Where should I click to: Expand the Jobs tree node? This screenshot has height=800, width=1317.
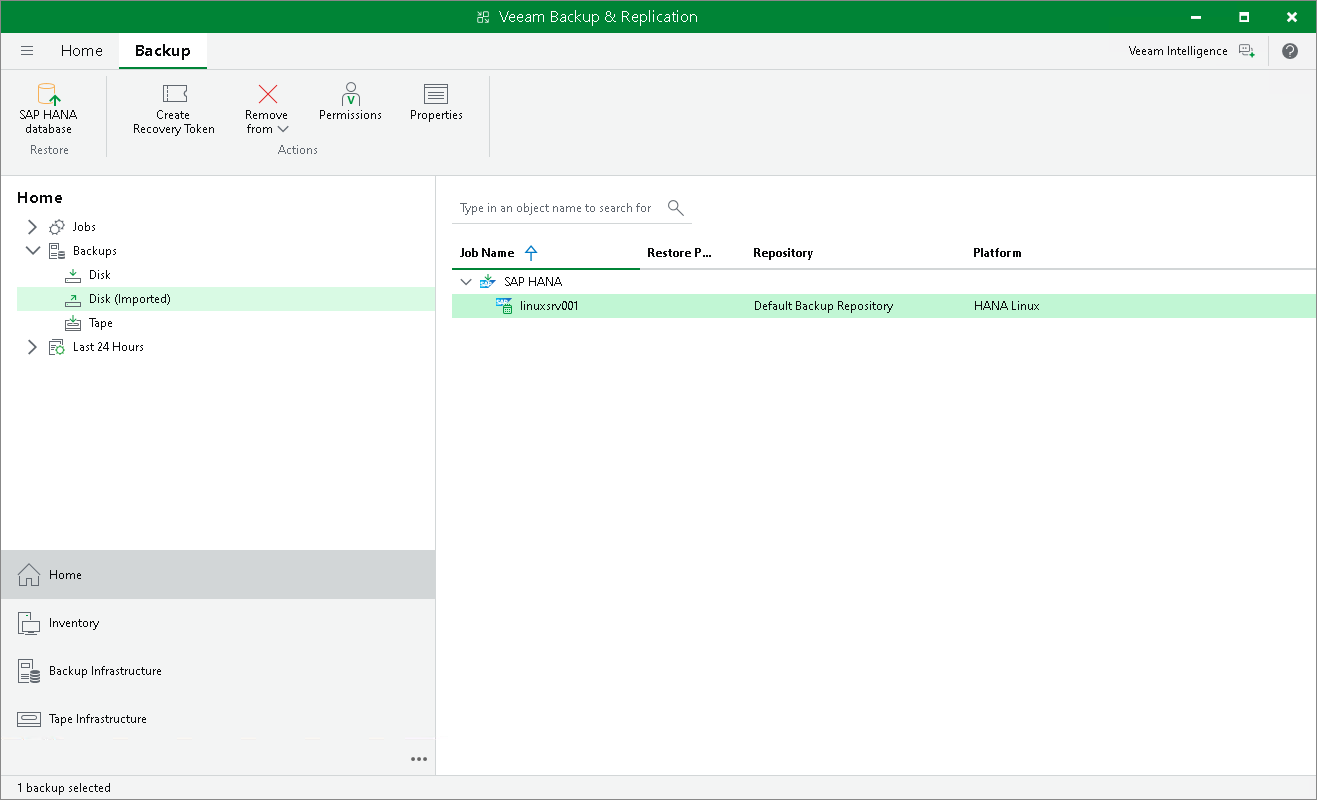[x=32, y=227]
